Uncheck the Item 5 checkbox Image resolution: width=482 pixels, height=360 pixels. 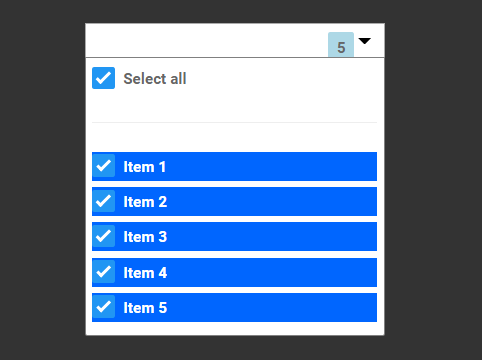pyautogui.click(x=103, y=306)
